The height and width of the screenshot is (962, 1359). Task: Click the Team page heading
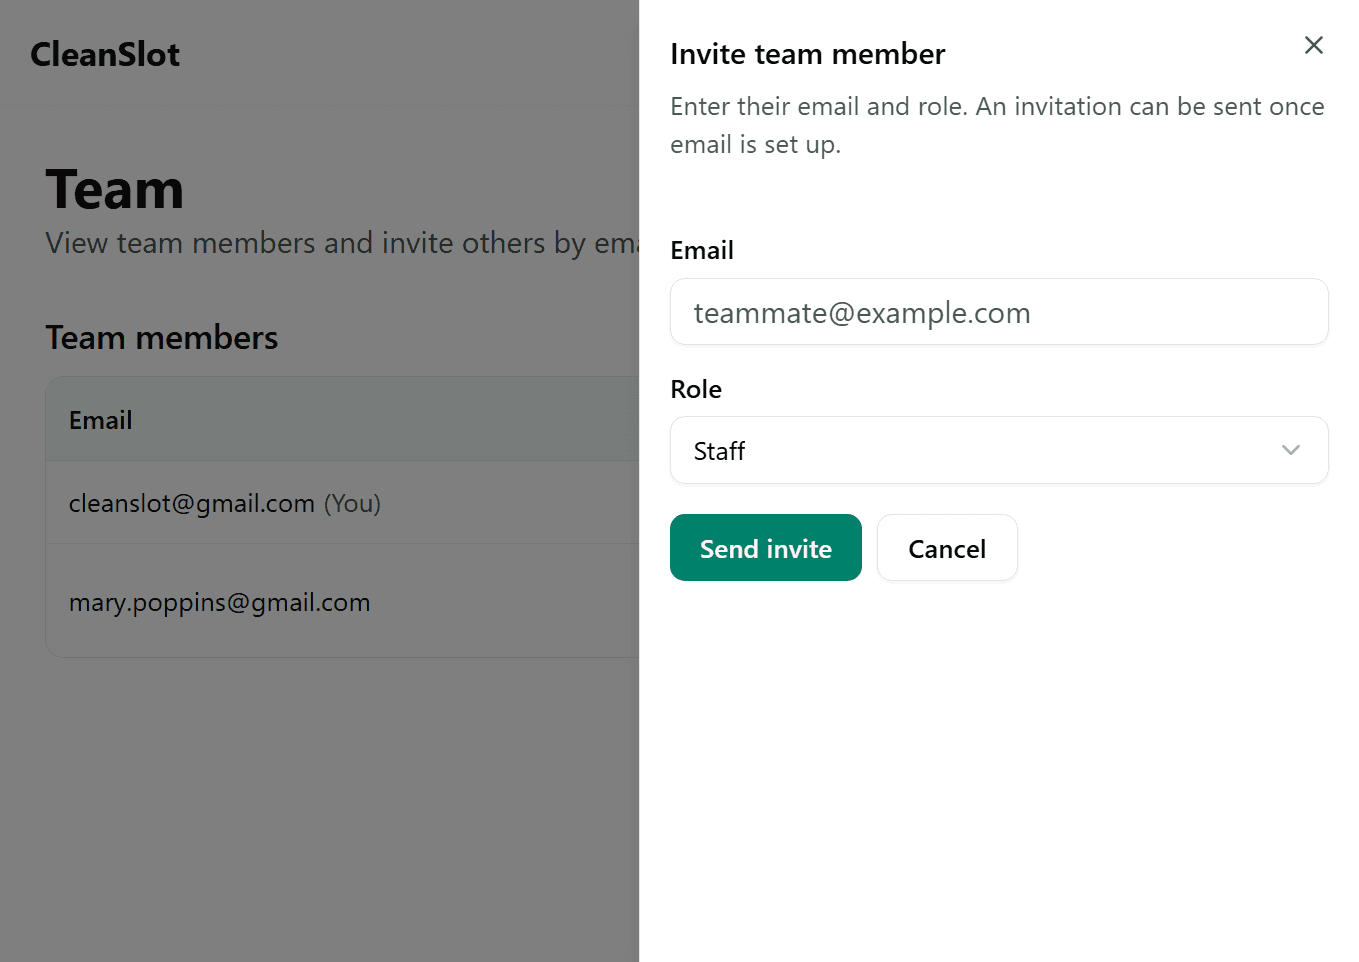[x=115, y=190]
